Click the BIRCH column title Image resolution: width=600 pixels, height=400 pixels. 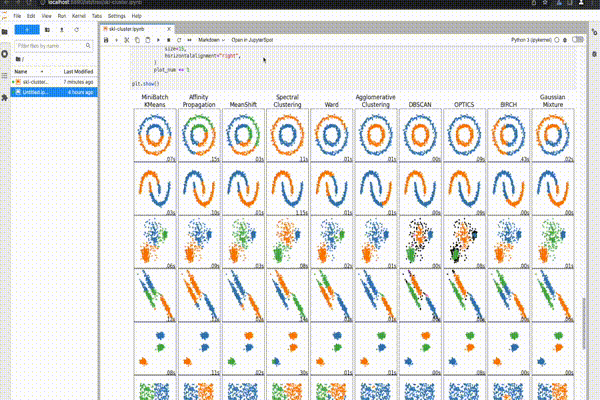click(509, 104)
